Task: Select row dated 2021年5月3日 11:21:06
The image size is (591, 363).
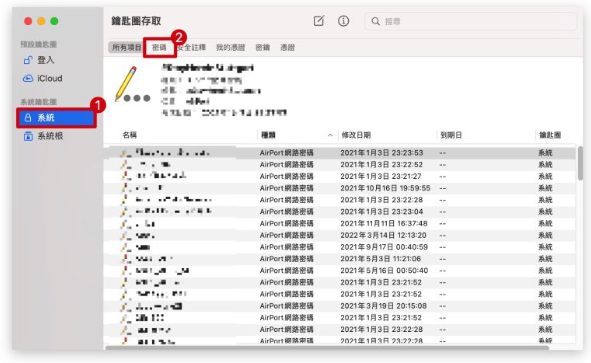Action: click(x=339, y=259)
